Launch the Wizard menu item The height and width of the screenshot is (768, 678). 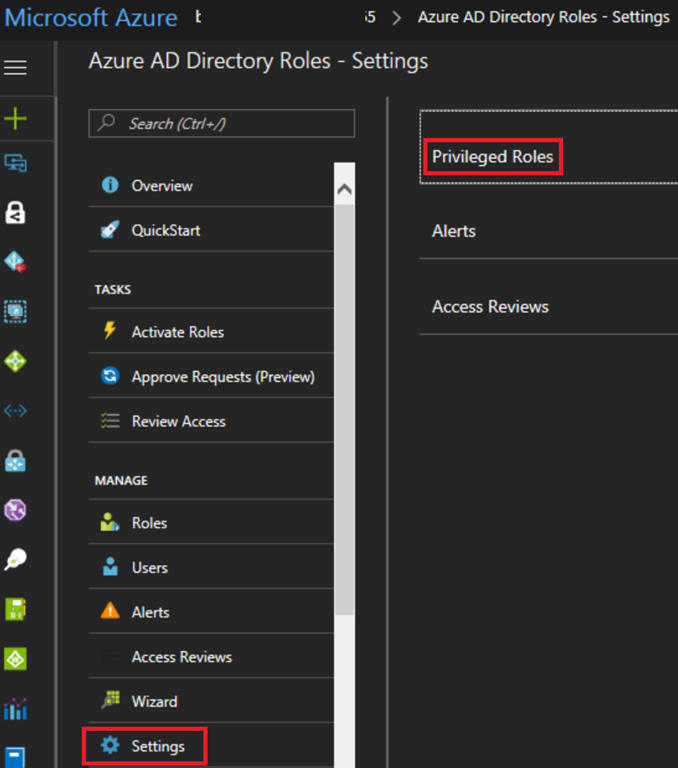click(154, 701)
